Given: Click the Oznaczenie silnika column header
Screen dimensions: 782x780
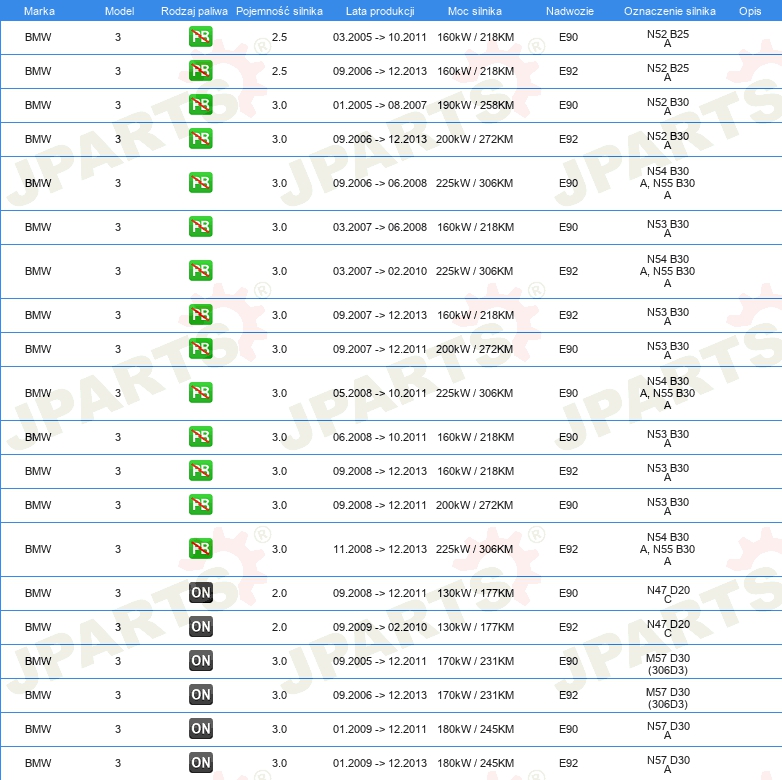Looking at the screenshot, I should (669, 10).
